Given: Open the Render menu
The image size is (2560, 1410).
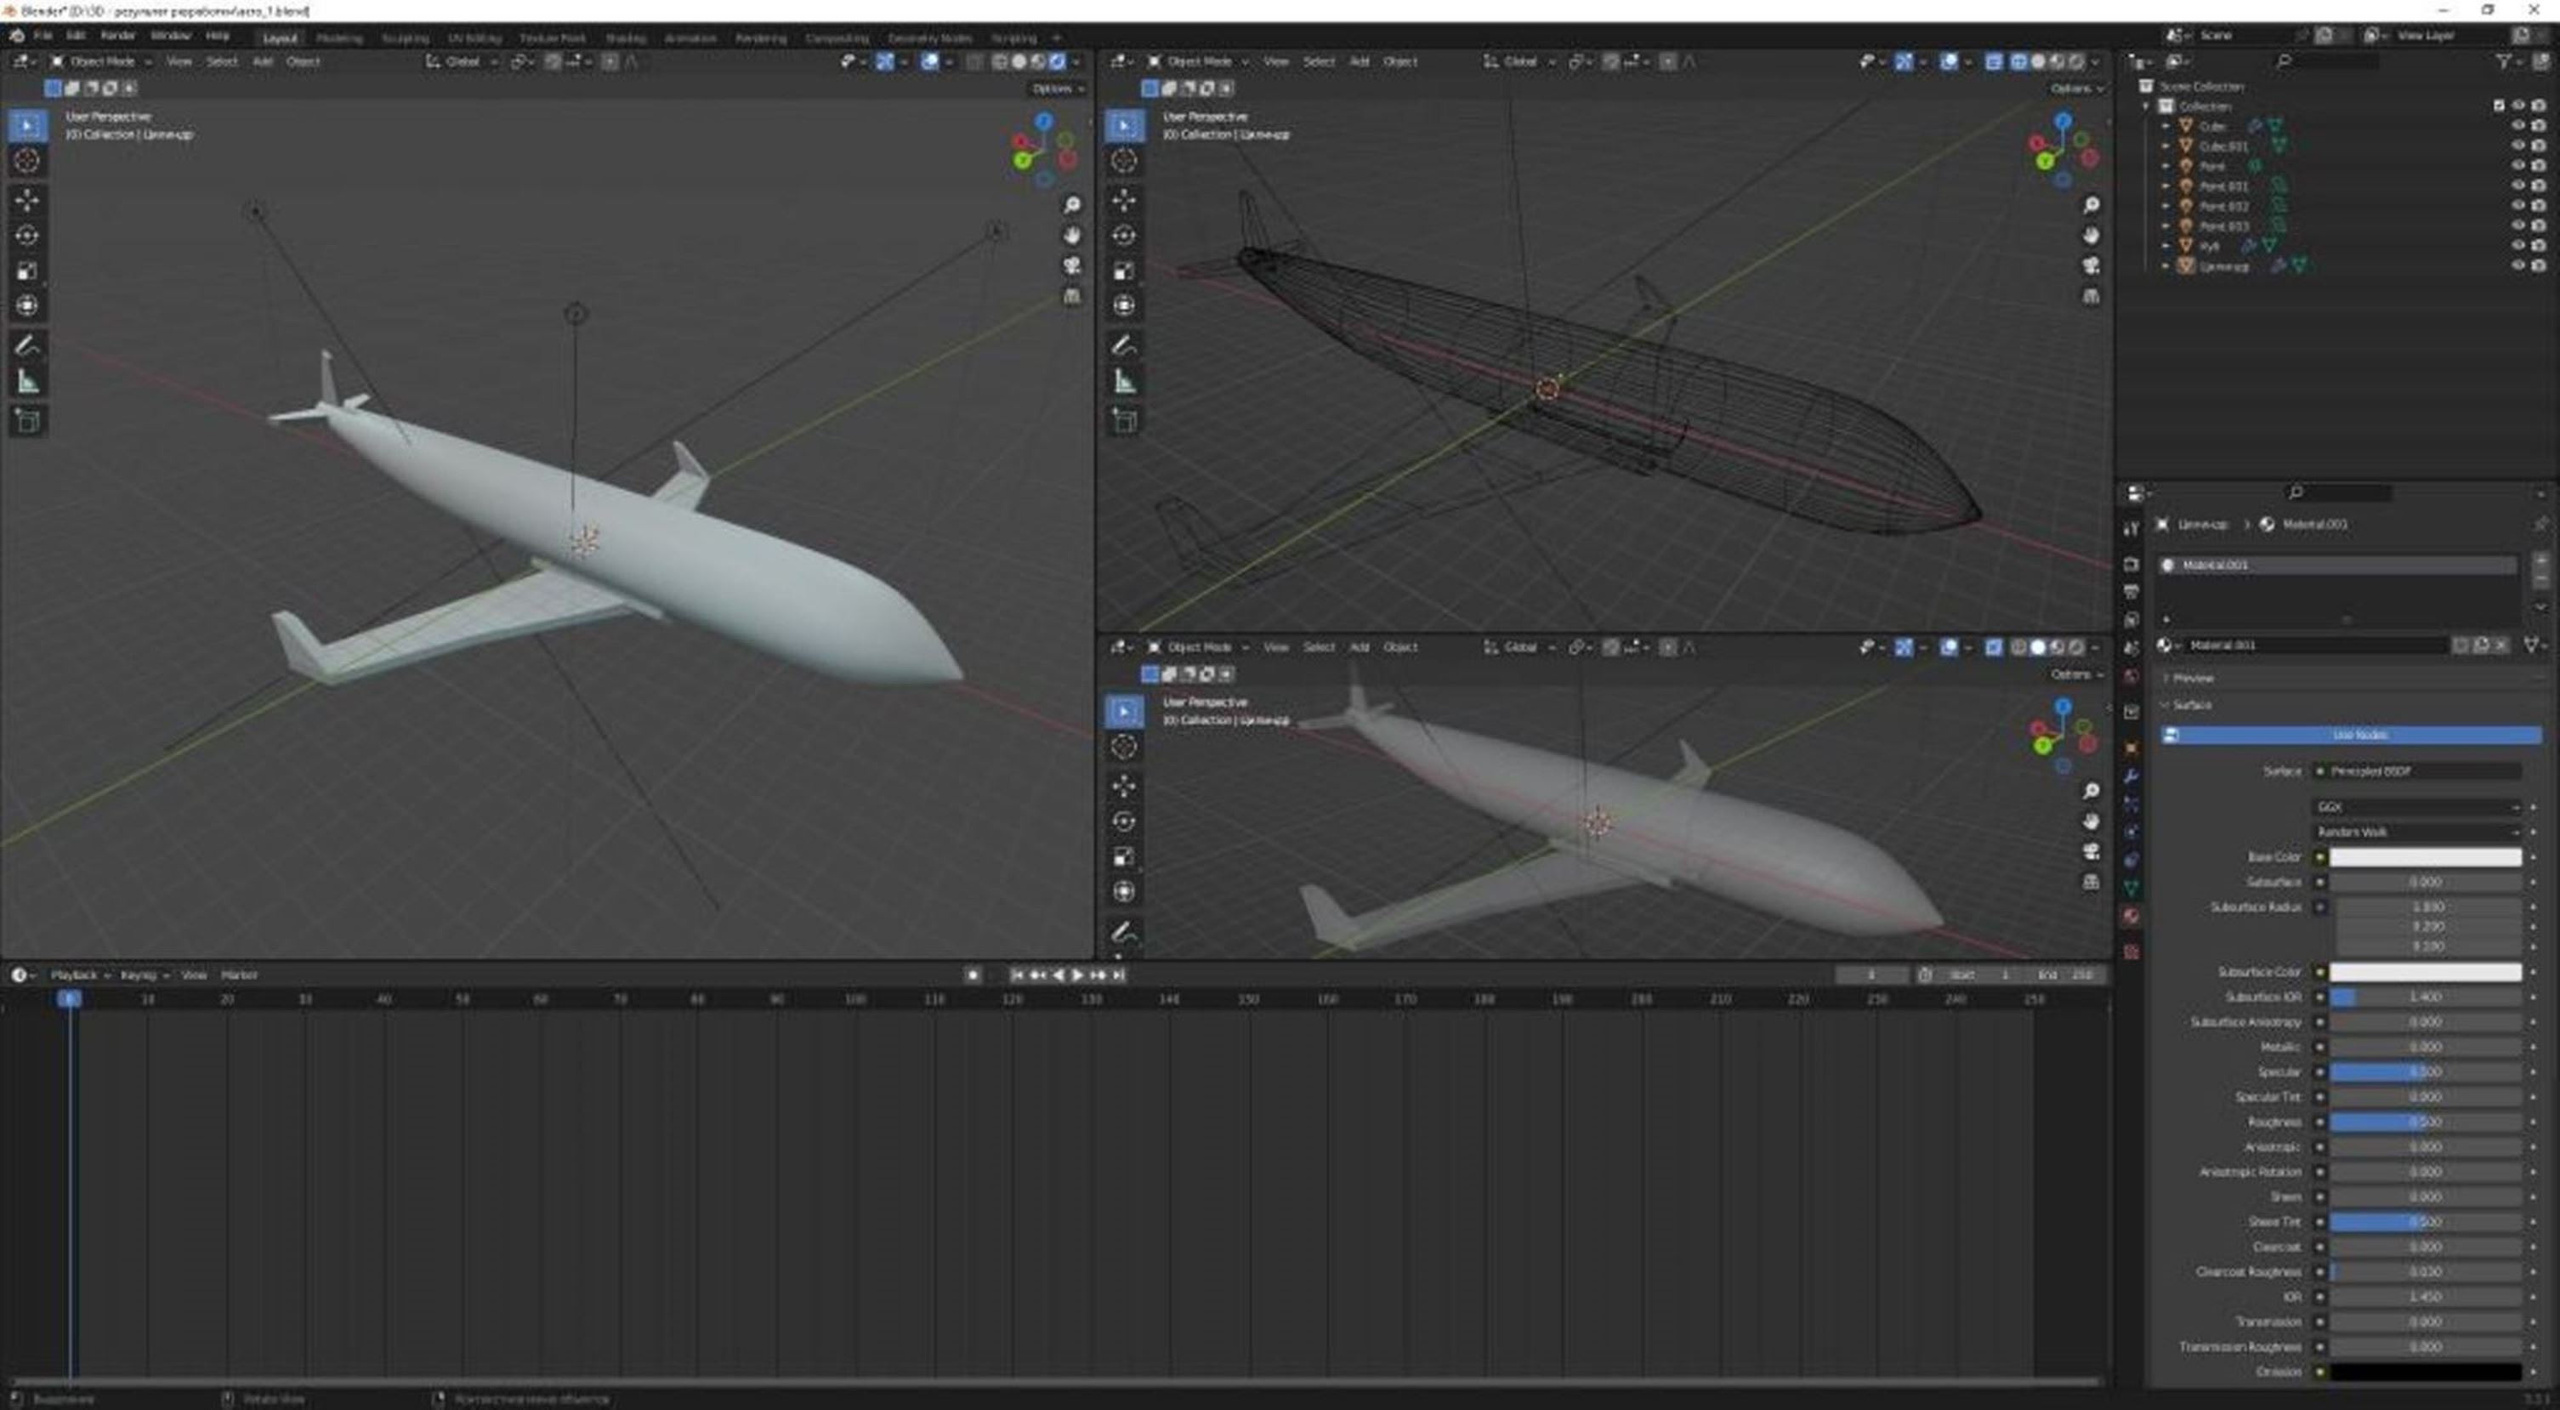Looking at the screenshot, I should 118,36.
